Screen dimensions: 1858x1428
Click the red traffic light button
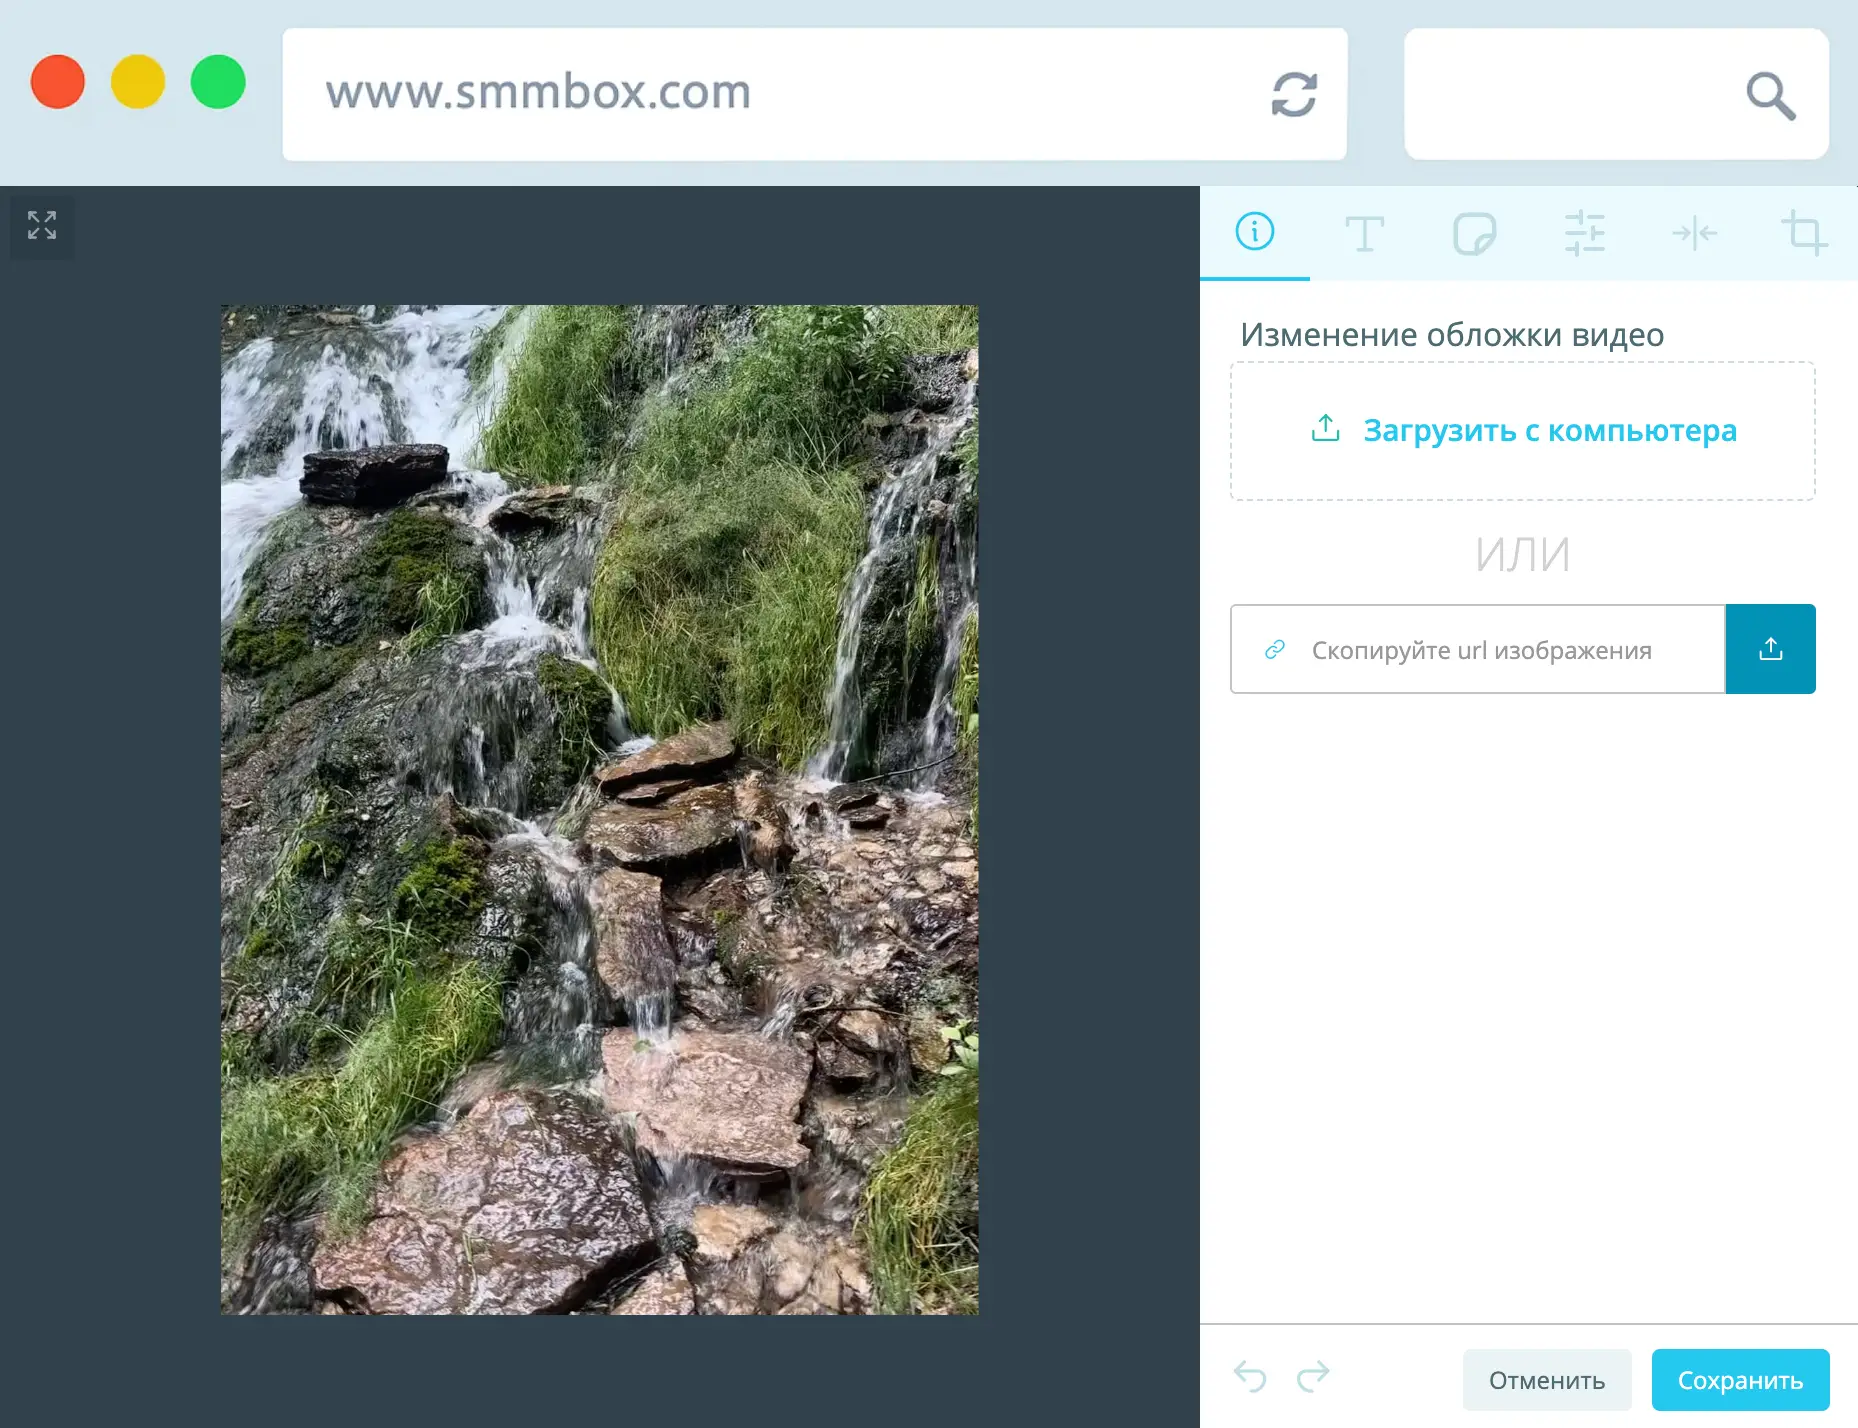[57, 82]
